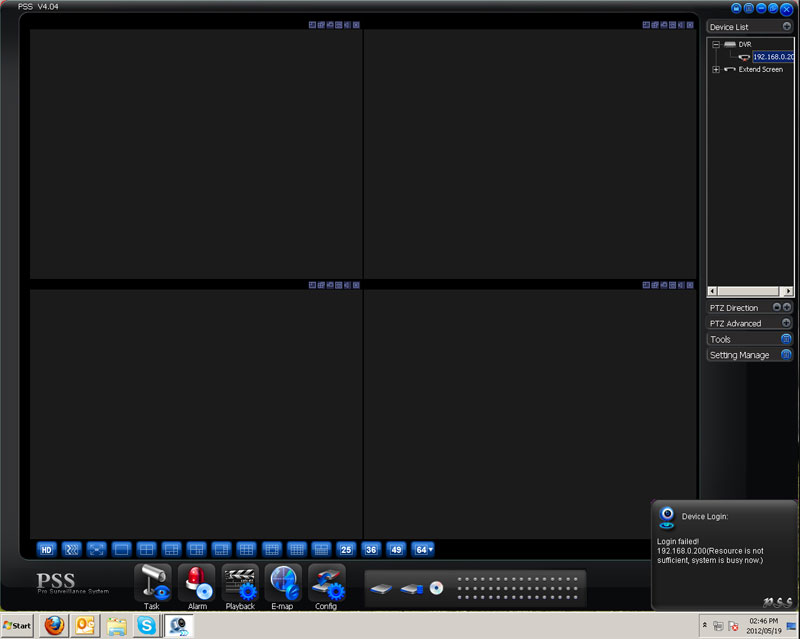Open the Config settings
The height and width of the screenshot is (639, 800).
coord(326,583)
